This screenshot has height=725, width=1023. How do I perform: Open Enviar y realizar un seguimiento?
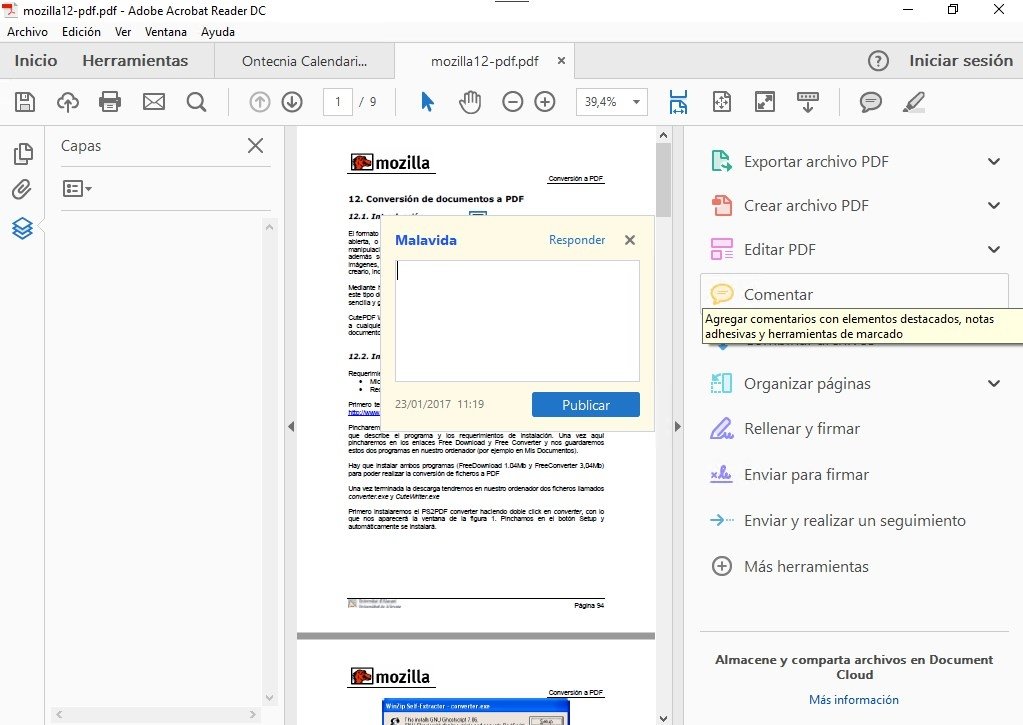(x=855, y=520)
